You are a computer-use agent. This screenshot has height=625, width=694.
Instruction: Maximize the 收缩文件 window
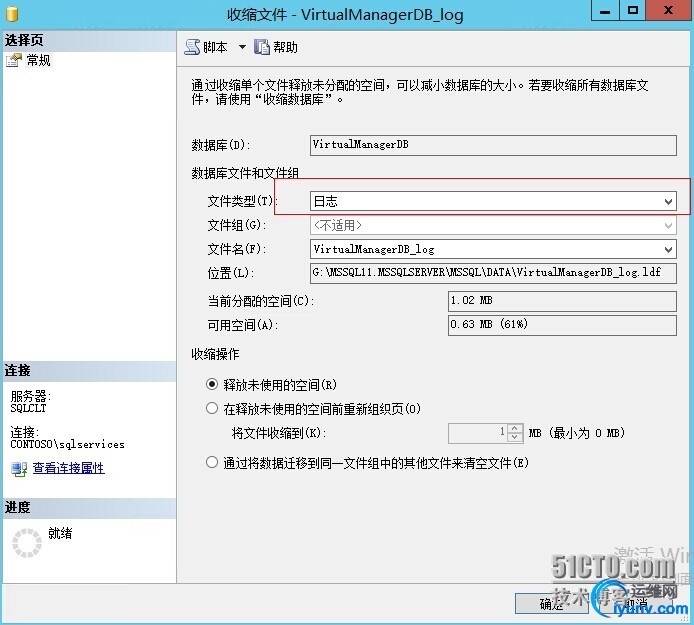632,11
